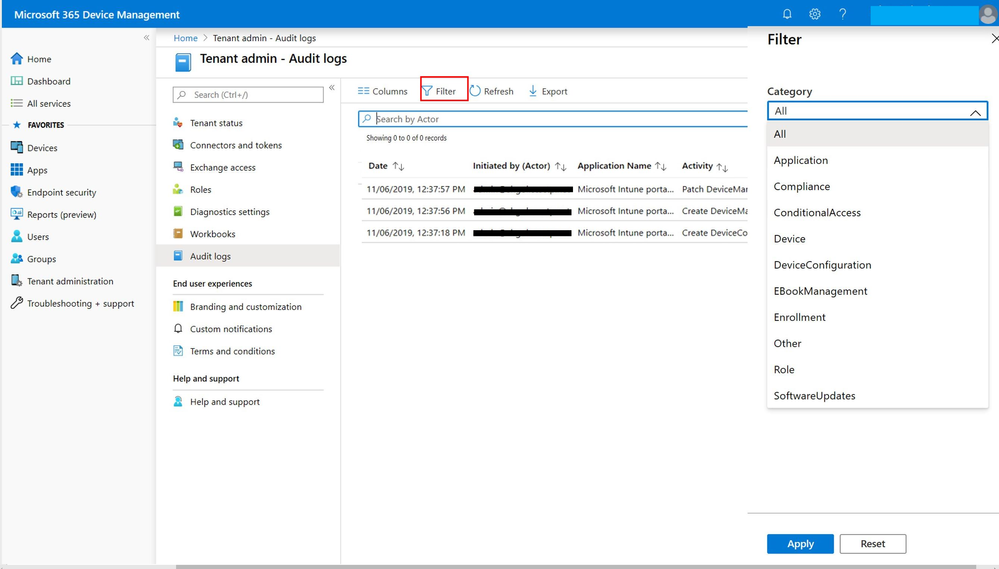Click the Groups people icon

click(17, 259)
